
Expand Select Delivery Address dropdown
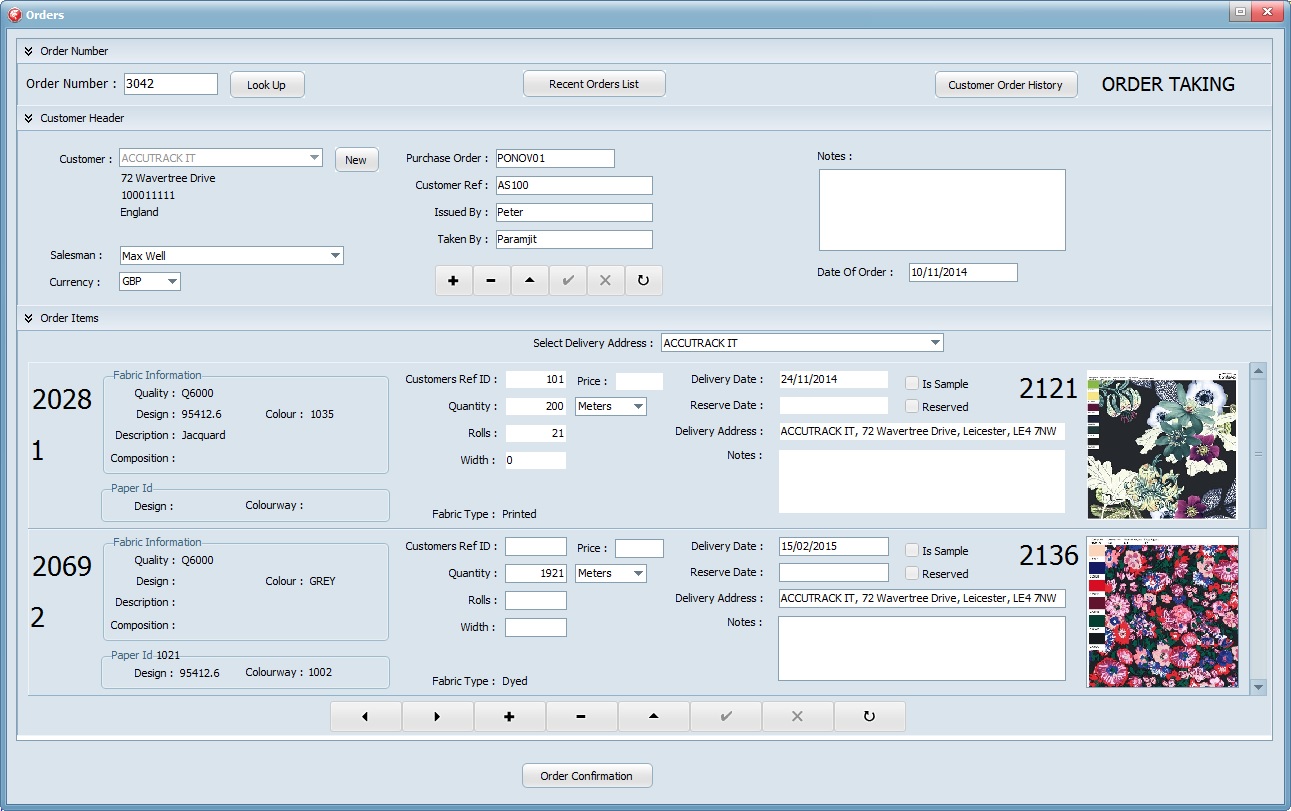[x=934, y=343]
